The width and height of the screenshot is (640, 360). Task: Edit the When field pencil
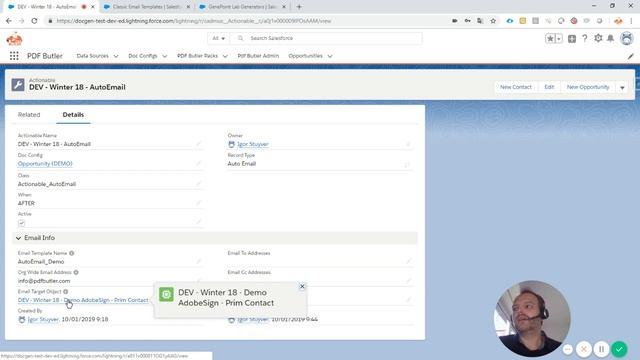coord(199,203)
